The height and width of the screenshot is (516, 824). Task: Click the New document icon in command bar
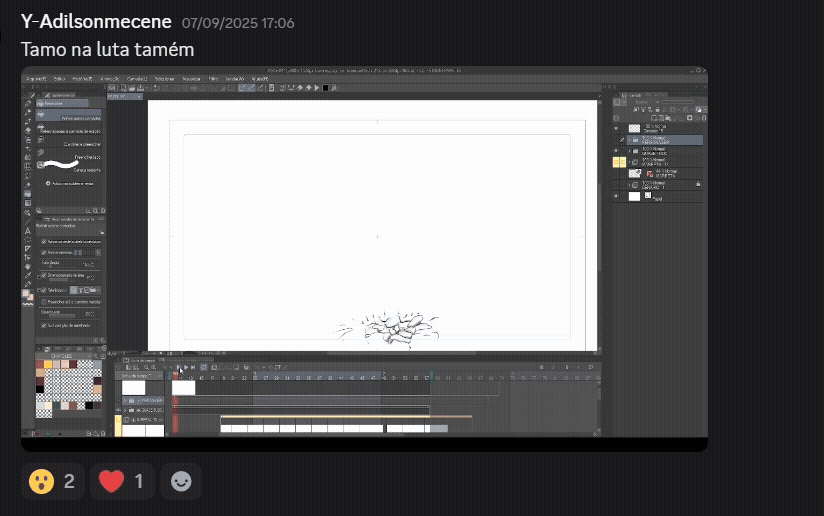tap(123, 88)
